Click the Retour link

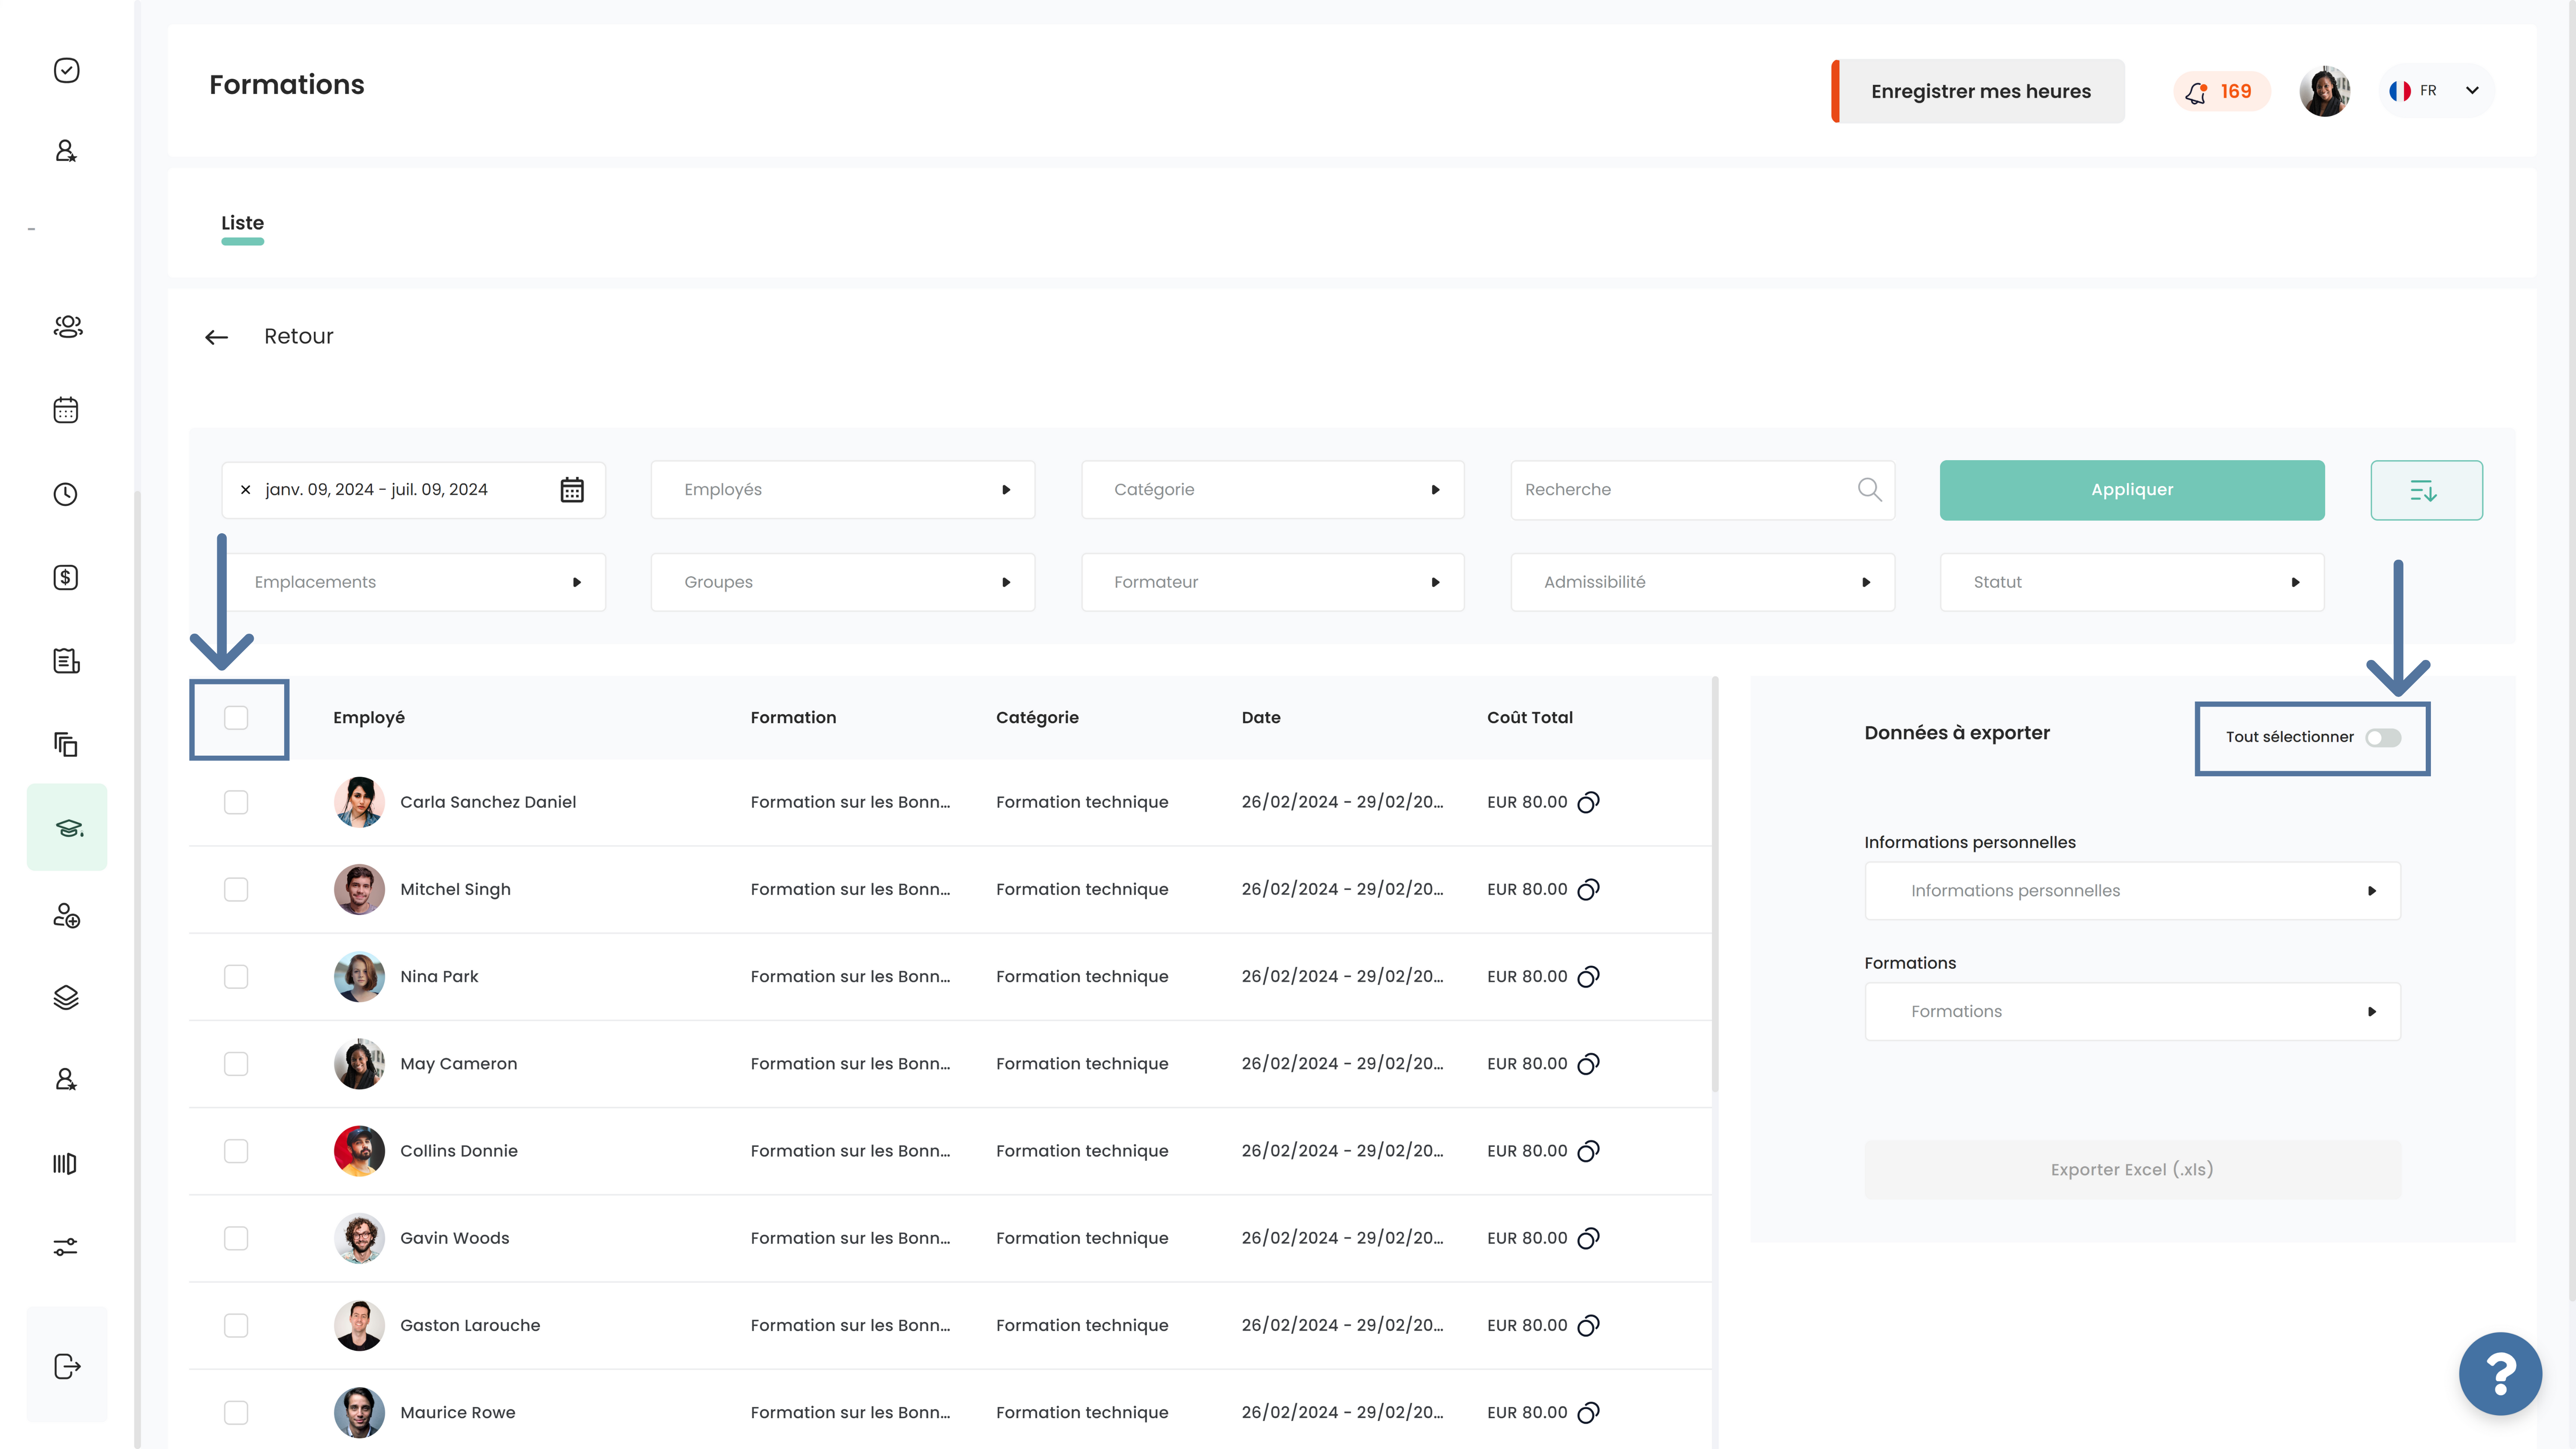tap(298, 337)
